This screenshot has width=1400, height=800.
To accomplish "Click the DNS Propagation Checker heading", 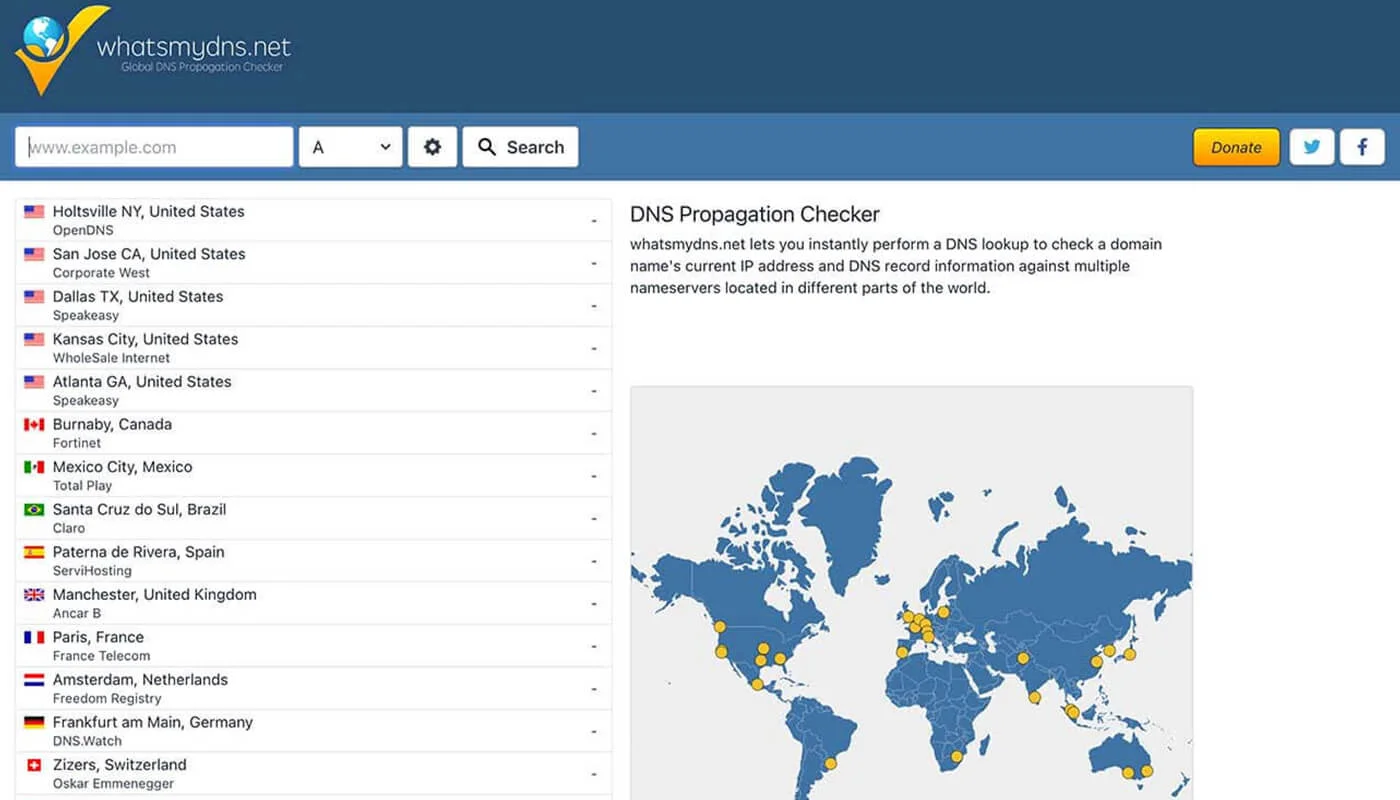I will [x=754, y=214].
